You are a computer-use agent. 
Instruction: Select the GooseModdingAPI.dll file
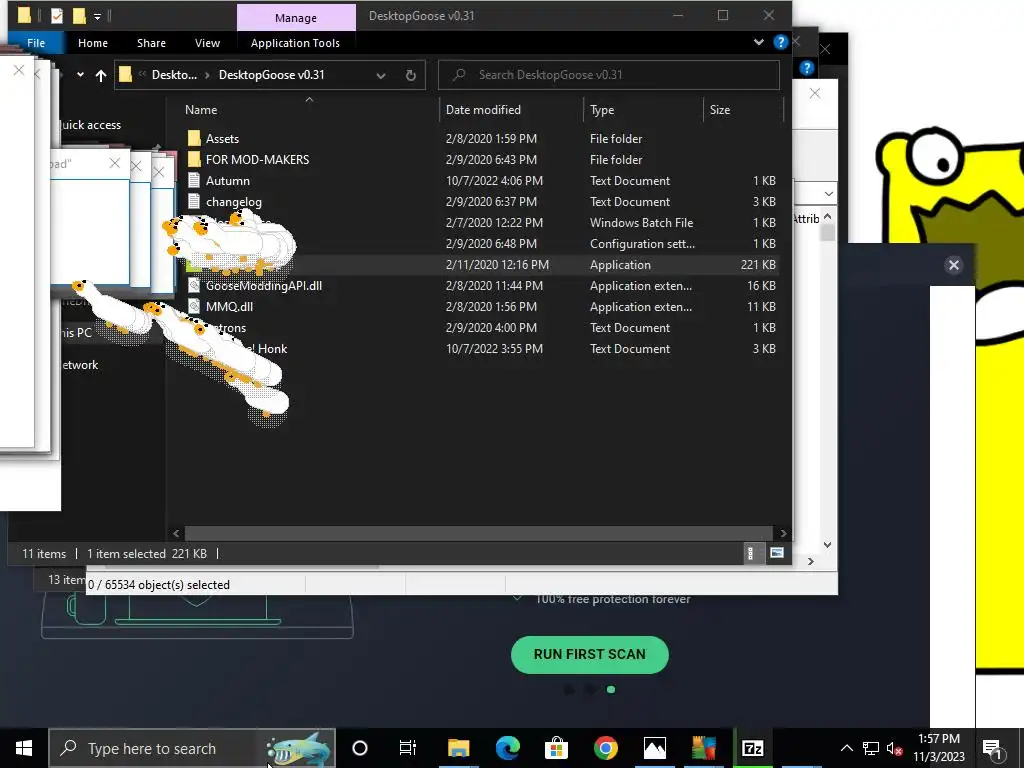264,285
